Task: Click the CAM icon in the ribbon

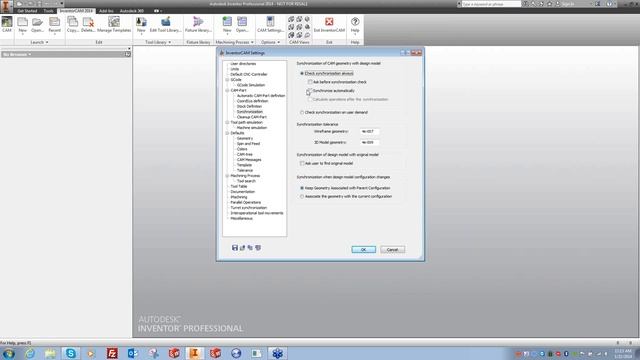Action: (7, 24)
